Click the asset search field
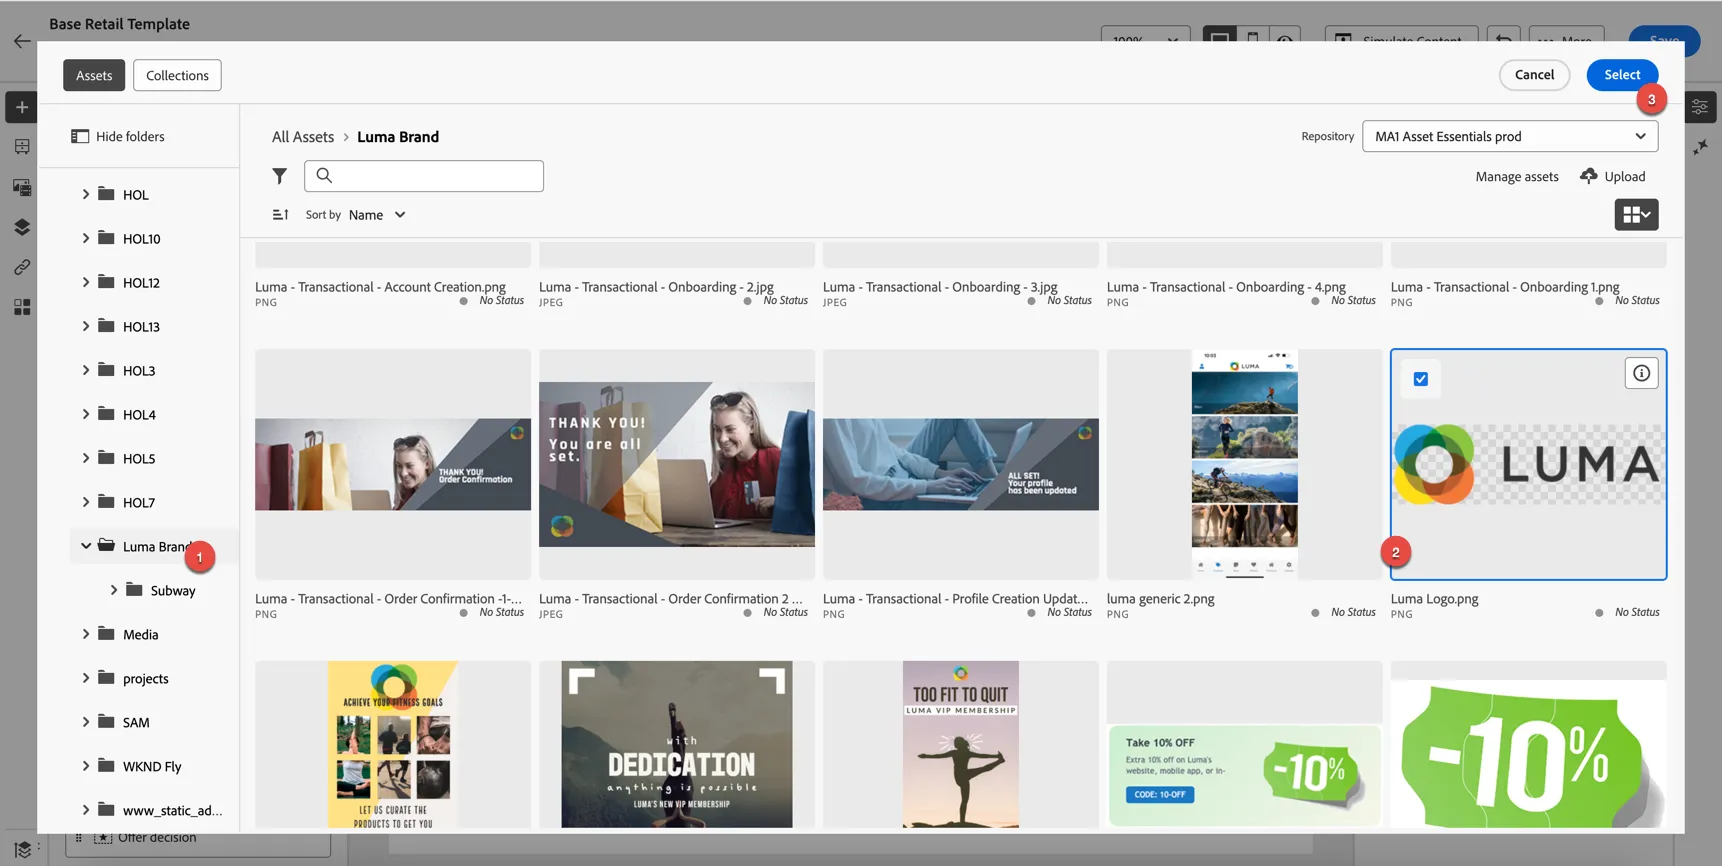Image resolution: width=1722 pixels, height=866 pixels. coord(424,176)
